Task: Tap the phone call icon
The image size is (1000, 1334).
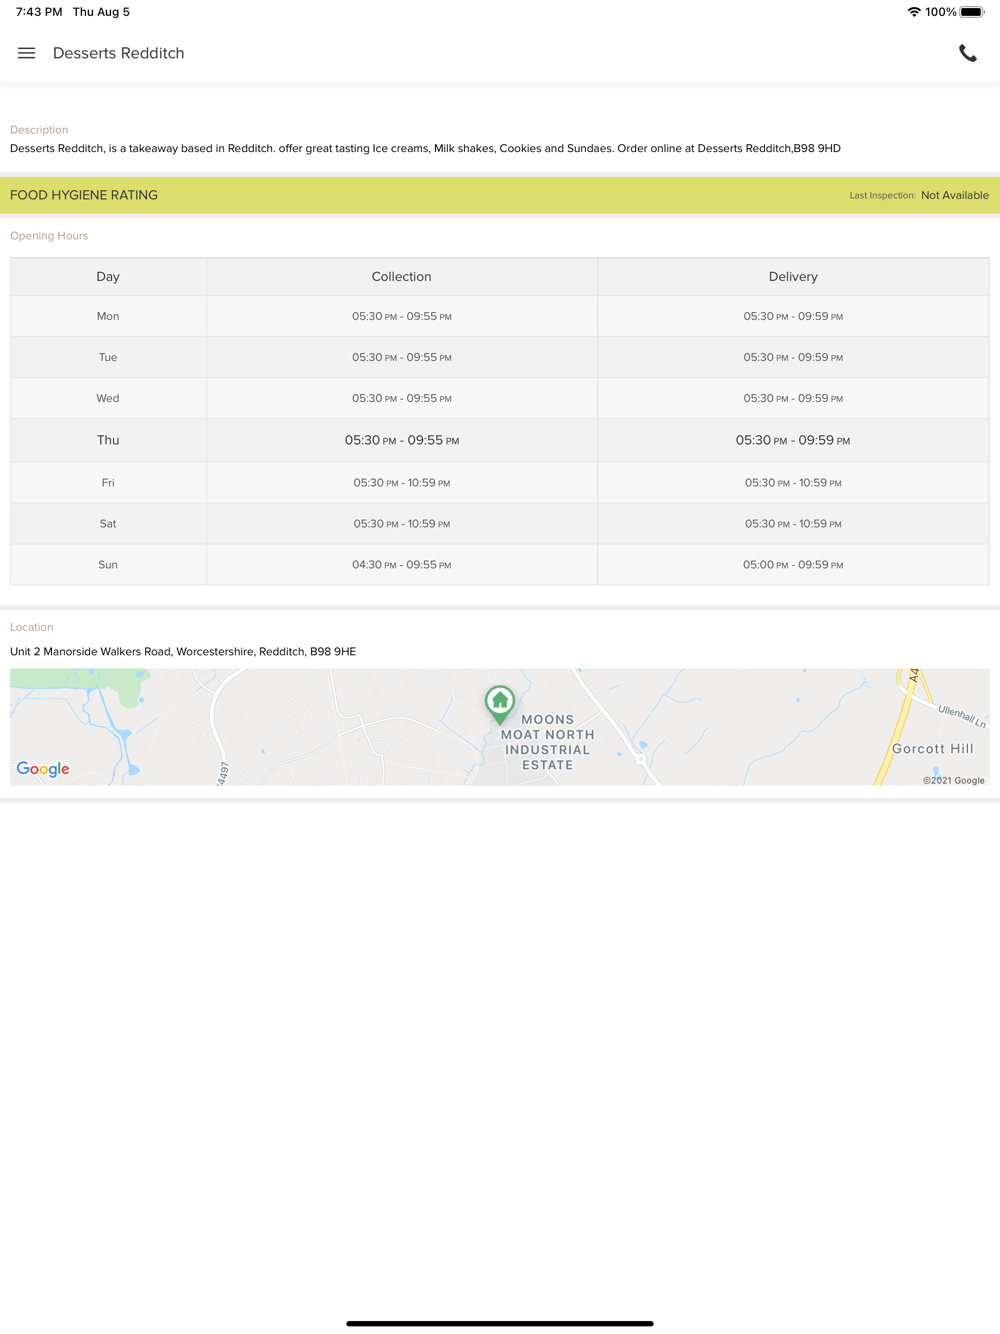Action: click(967, 53)
